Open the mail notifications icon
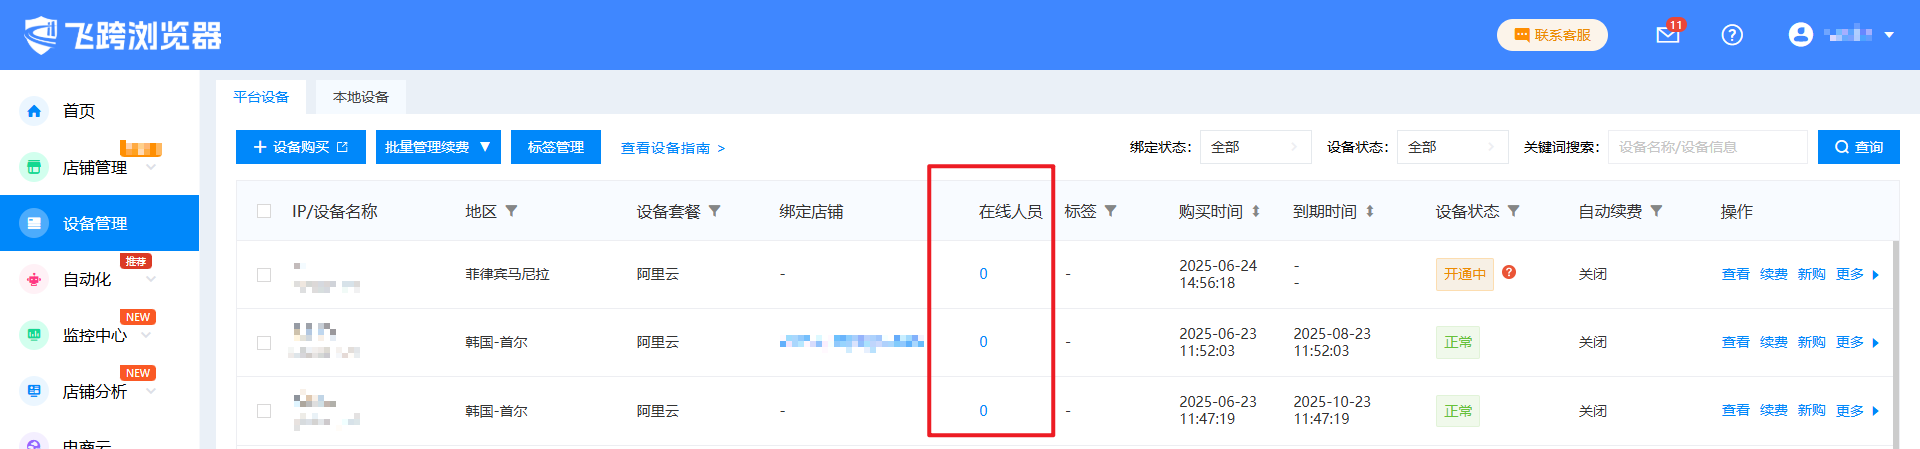 (1667, 35)
